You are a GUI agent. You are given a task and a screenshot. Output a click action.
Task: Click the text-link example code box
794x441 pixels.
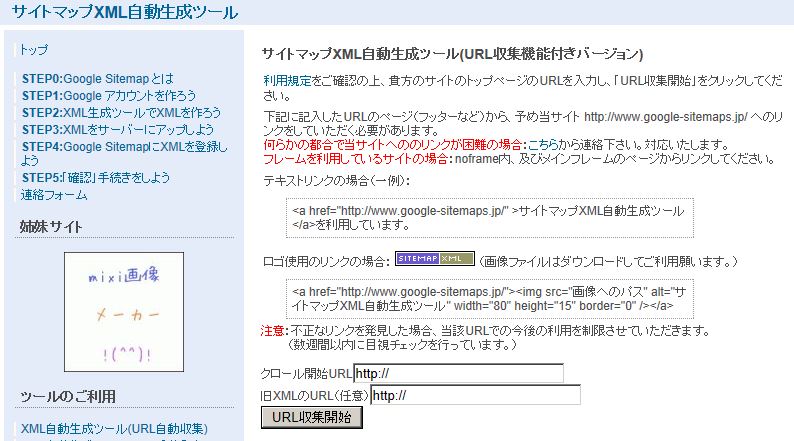point(490,218)
